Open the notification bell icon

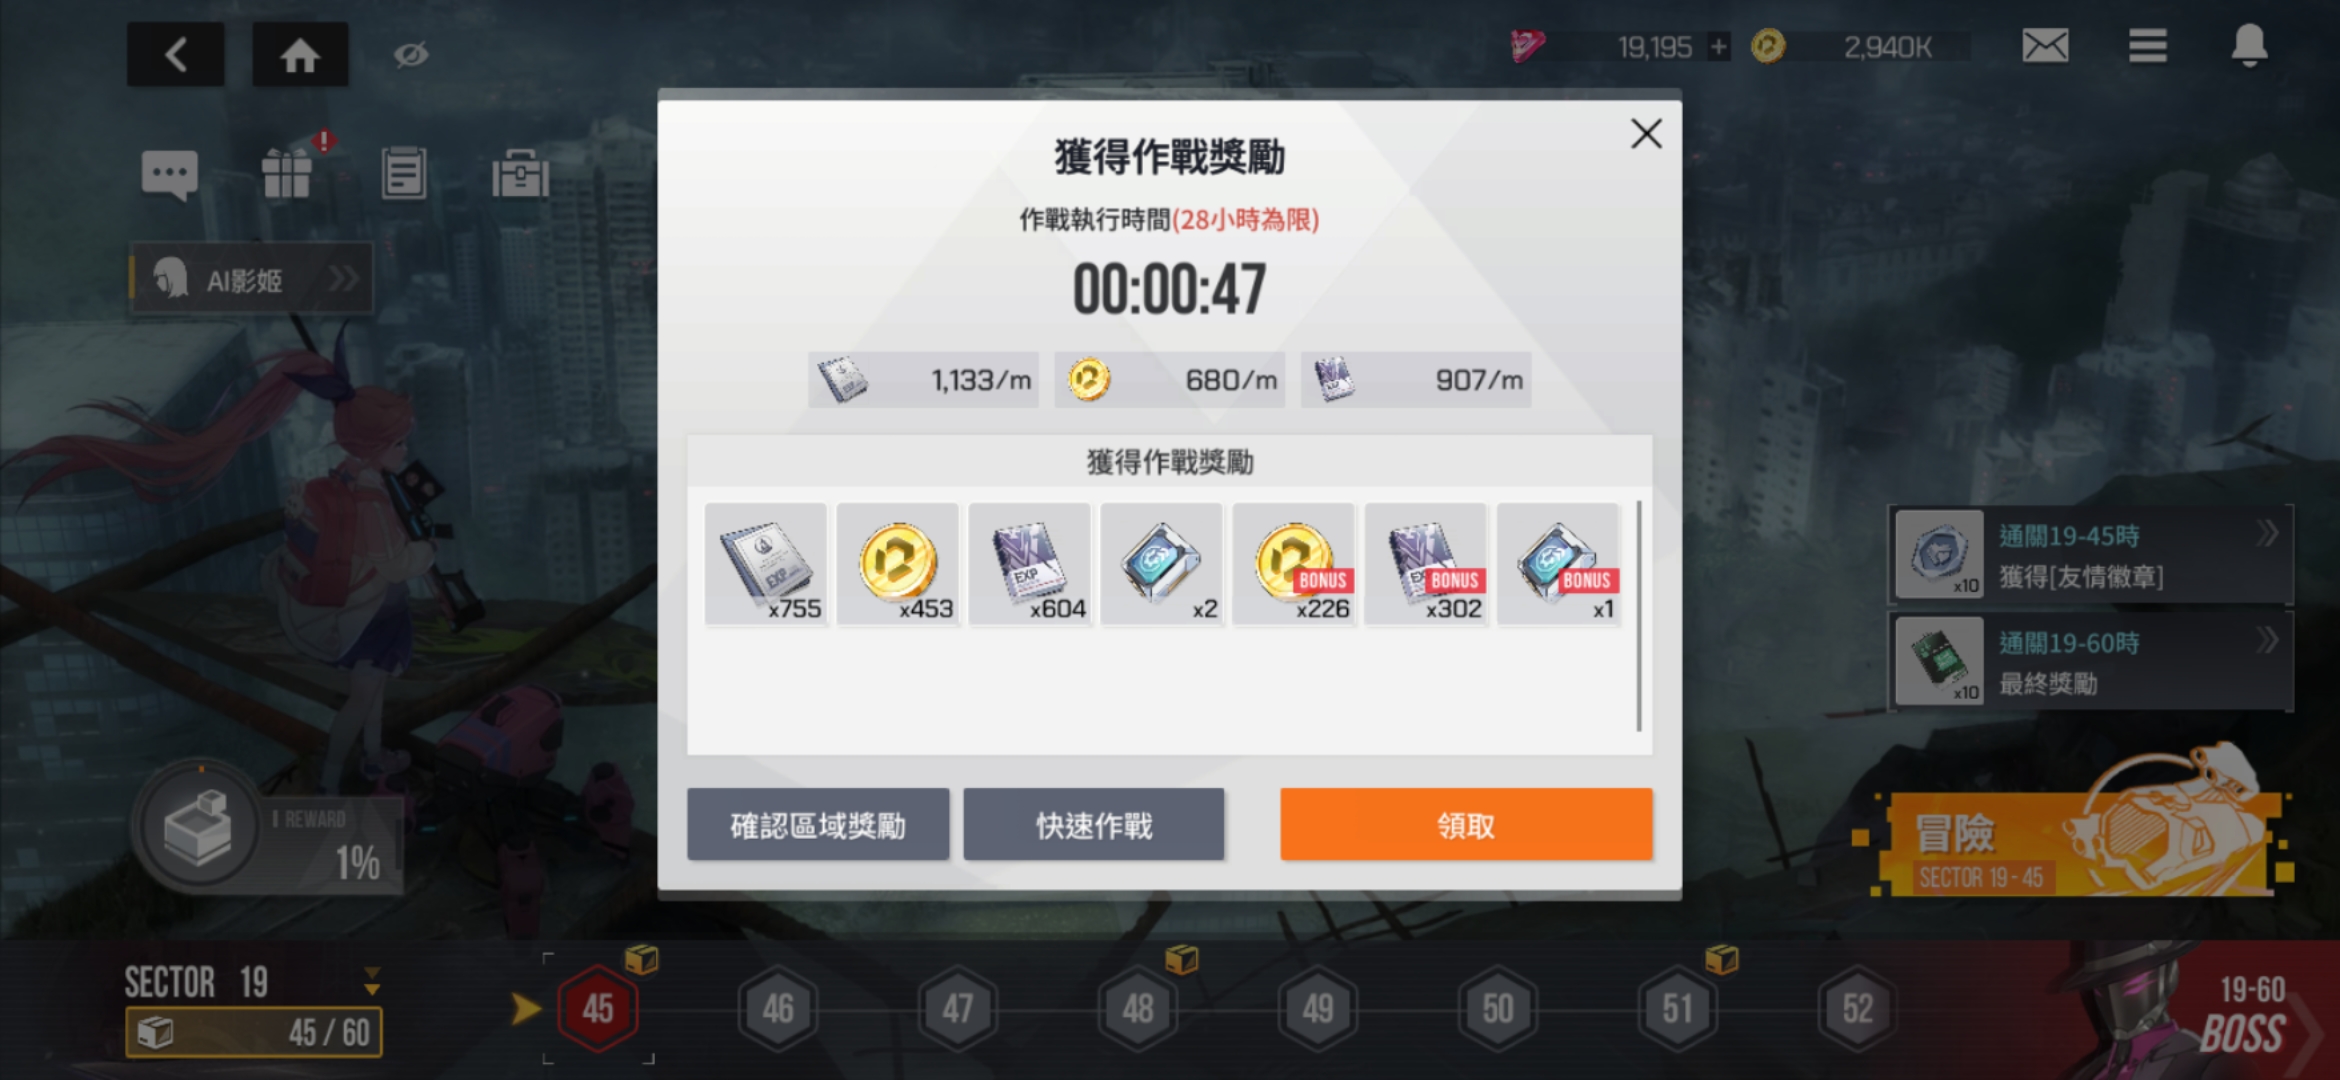point(2249,45)
